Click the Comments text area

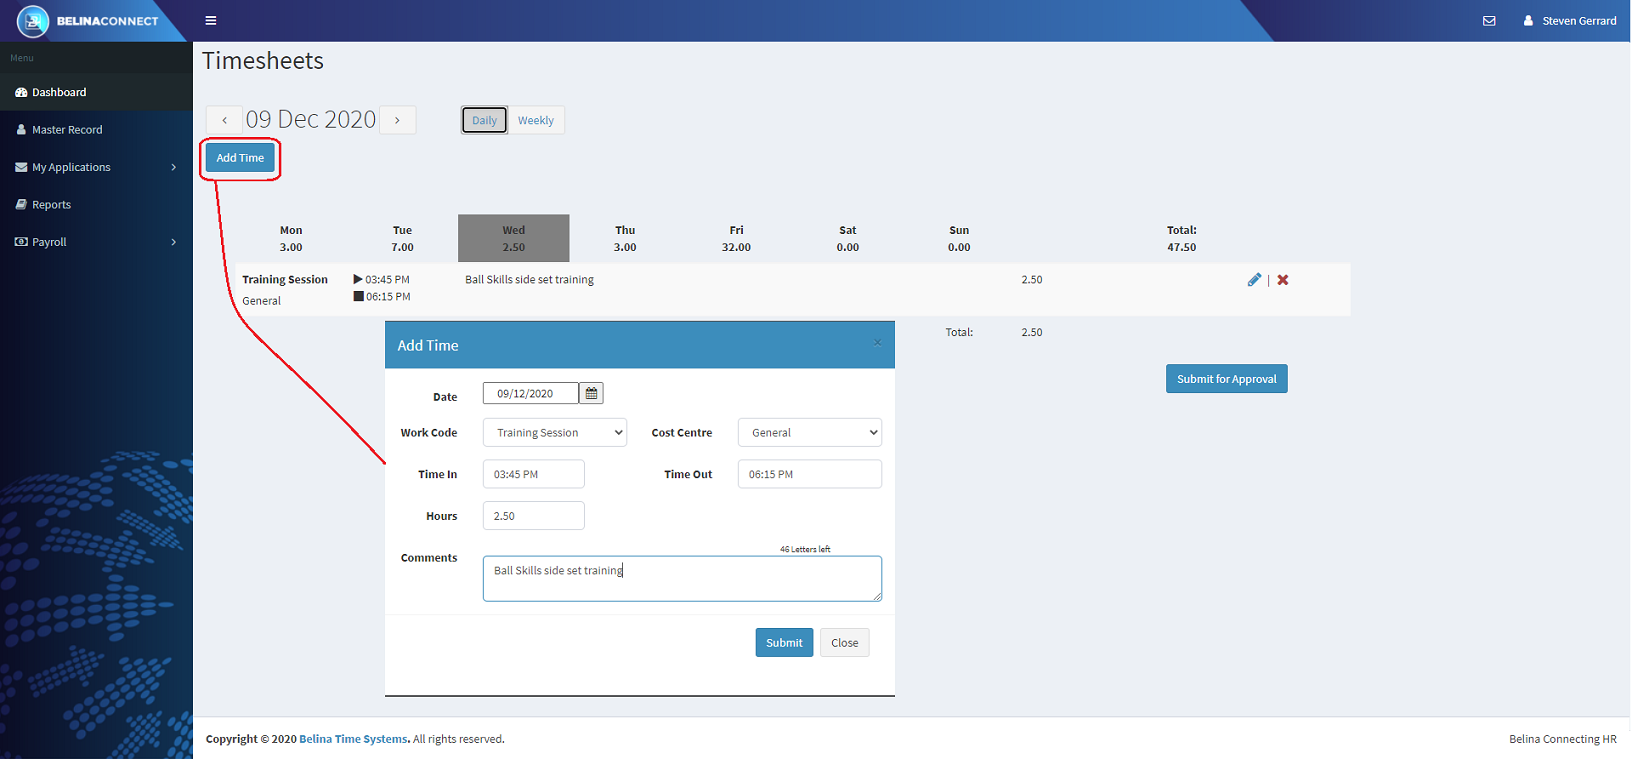coord(682,579)
